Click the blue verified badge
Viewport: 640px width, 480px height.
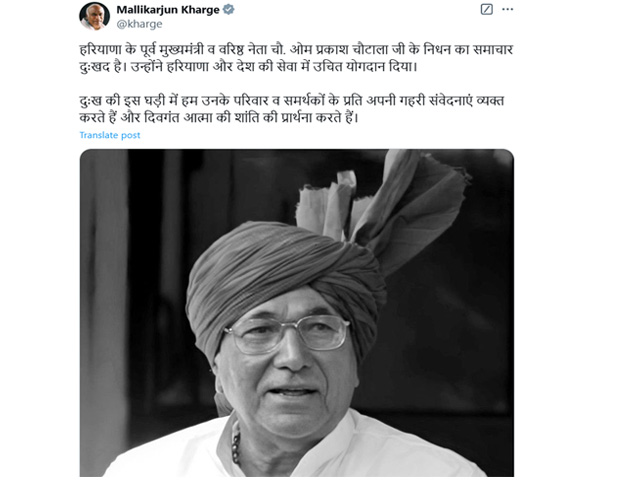point(229,9)
